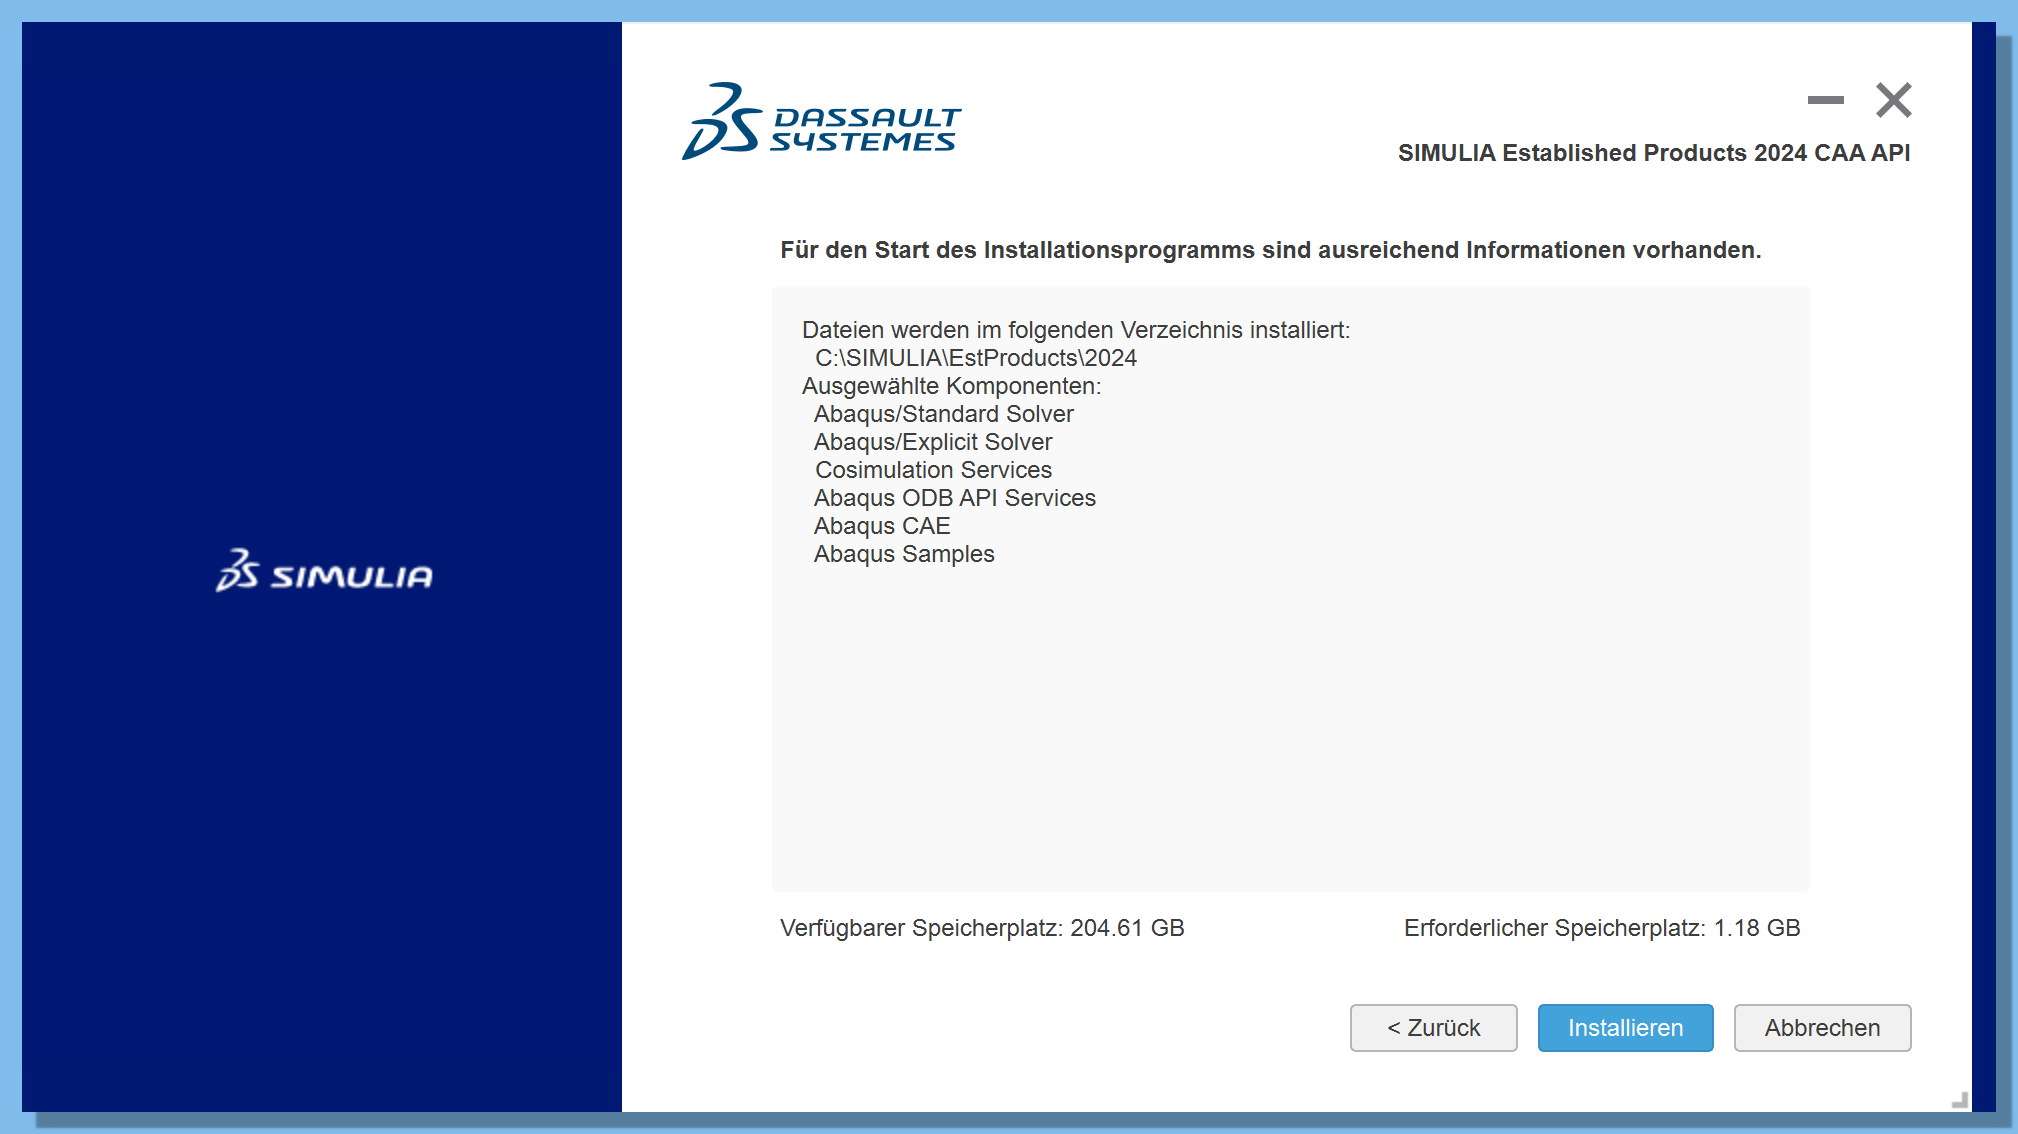Click the Installieren button
2018x1134 pixels.
[x=1625, y=1027]
